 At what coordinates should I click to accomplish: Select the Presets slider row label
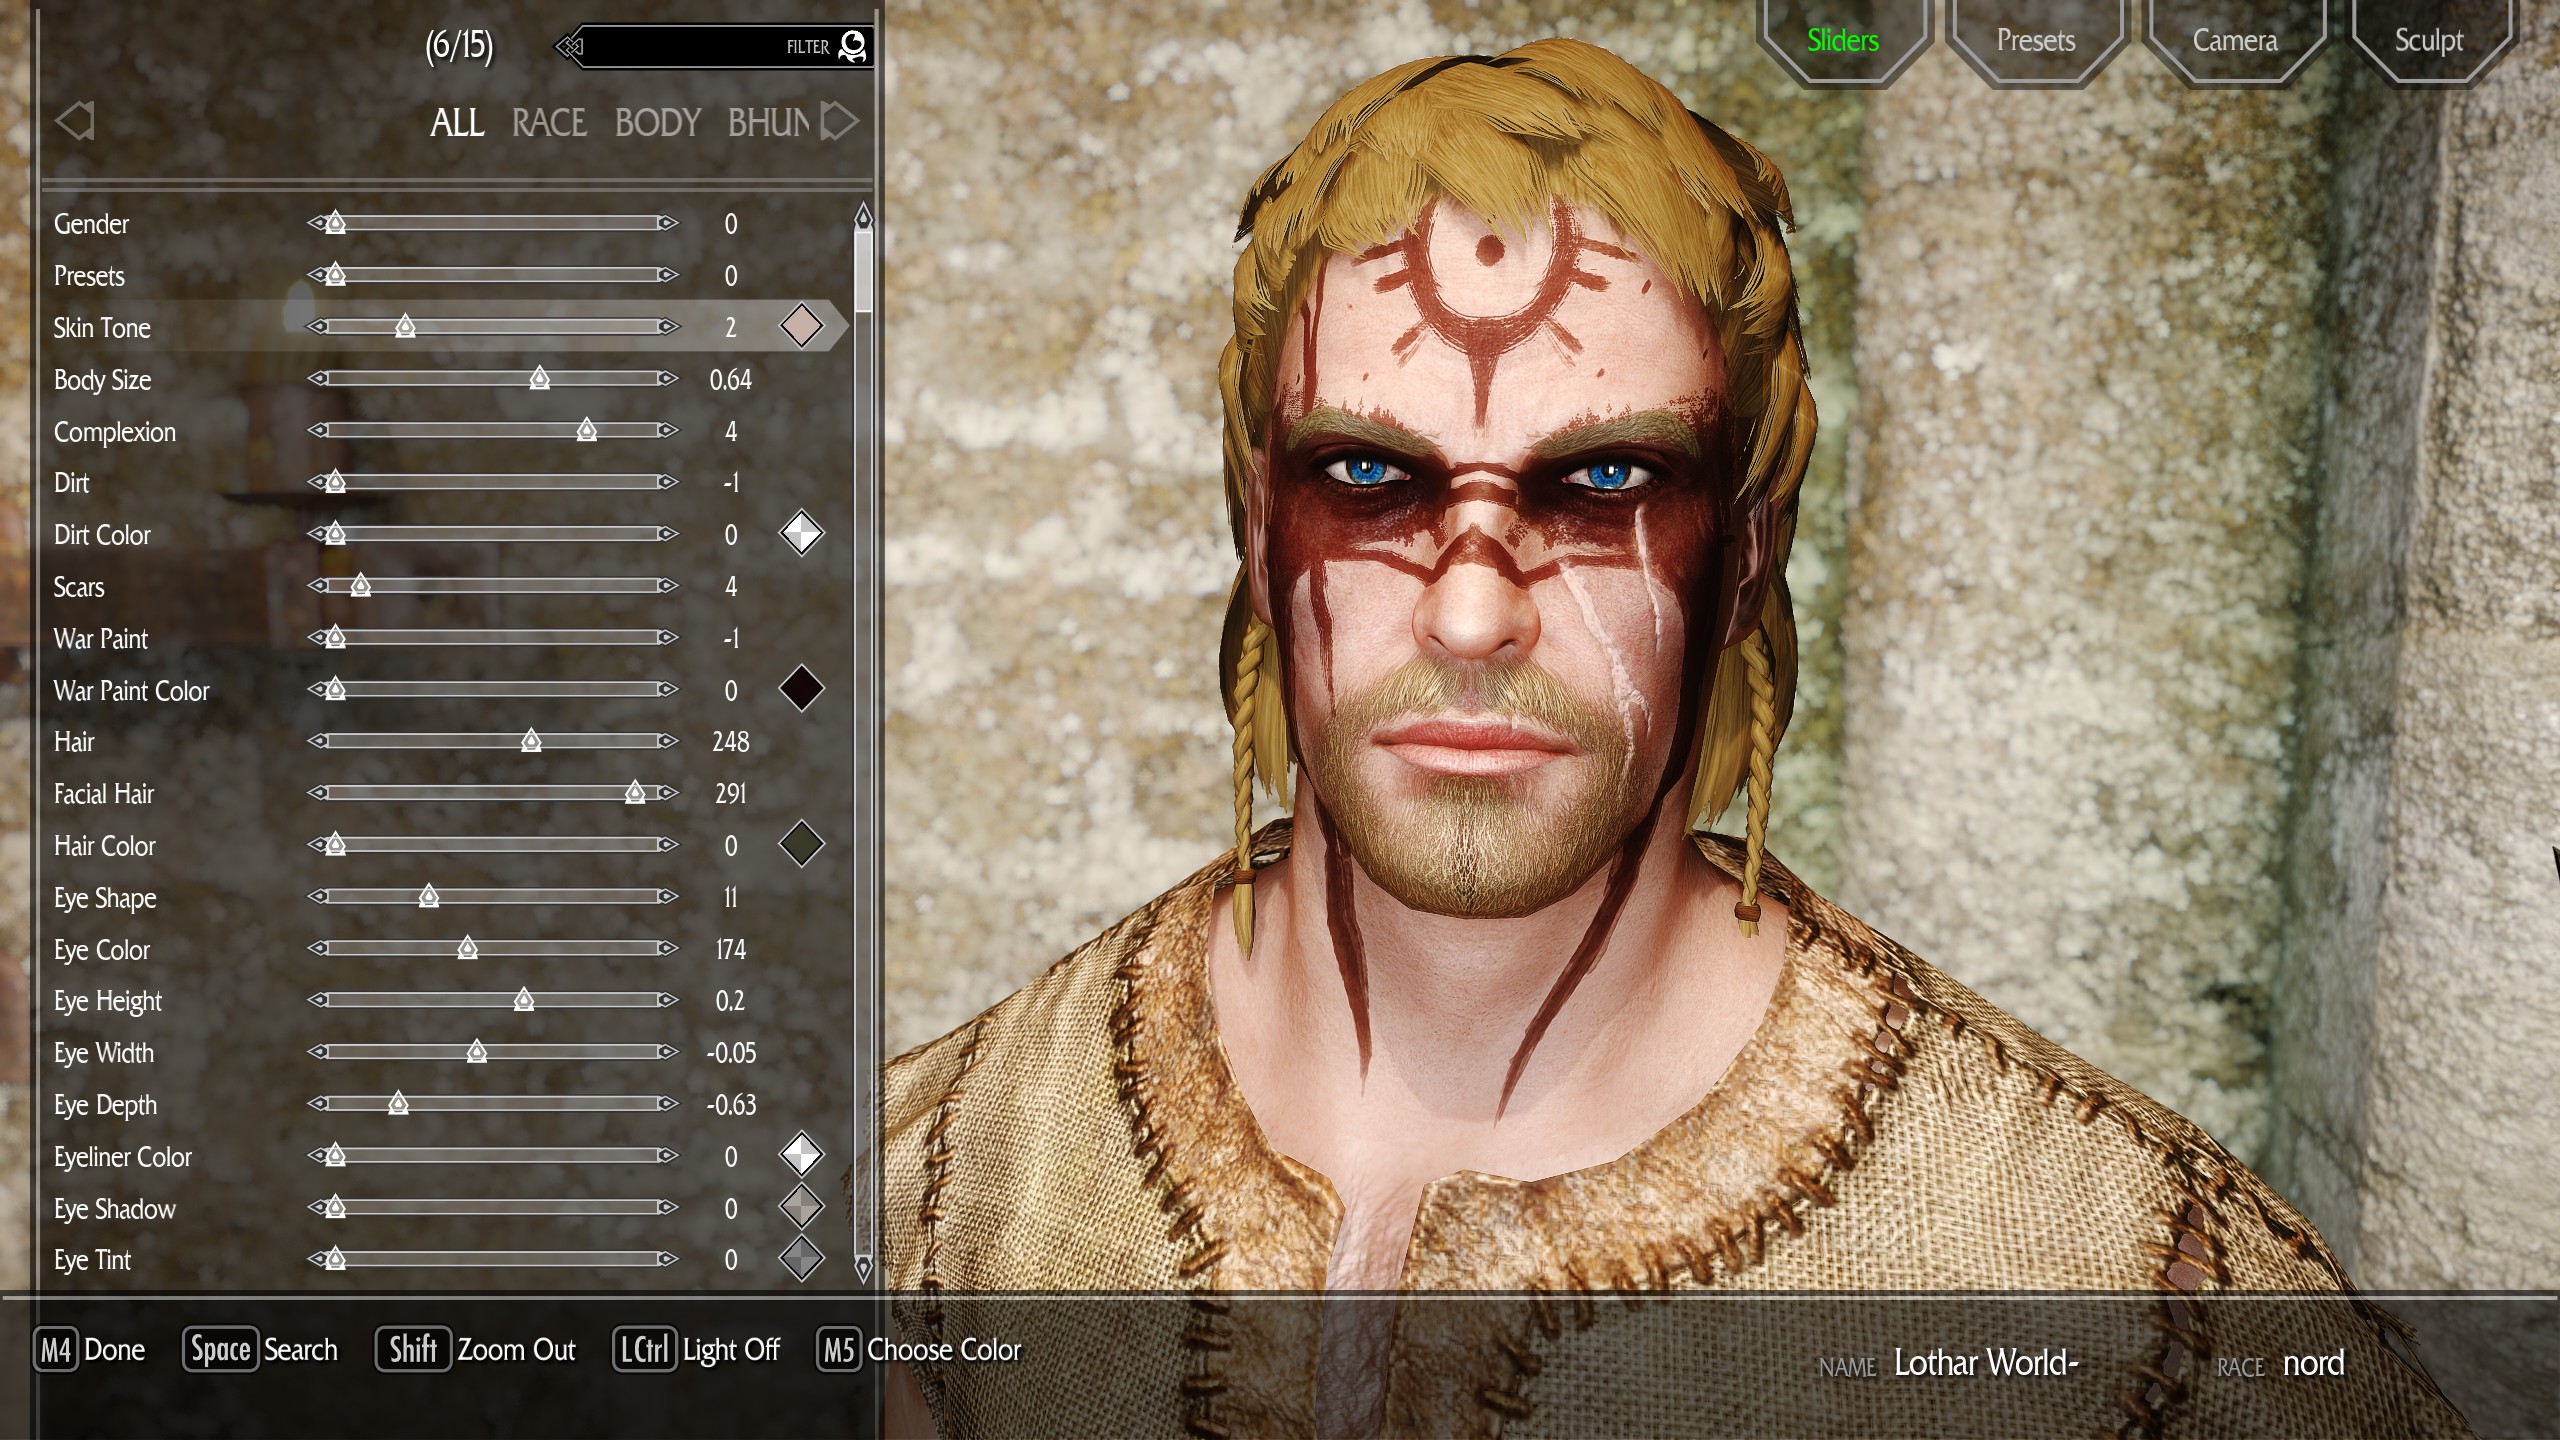(89, 276)
